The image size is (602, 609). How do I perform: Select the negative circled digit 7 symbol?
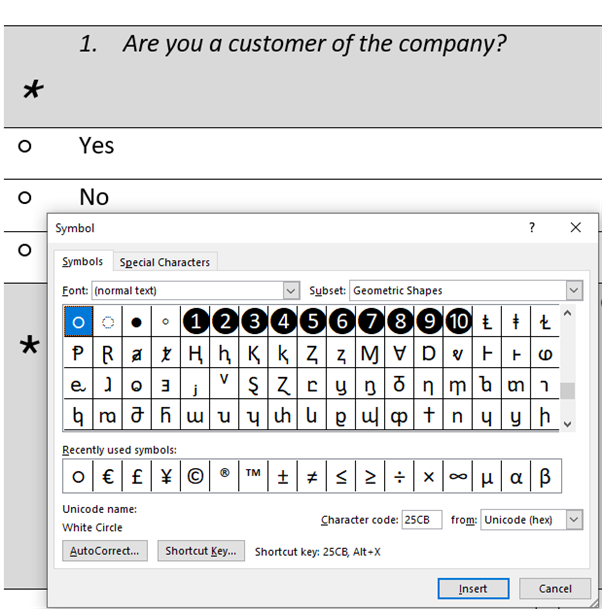371,322
